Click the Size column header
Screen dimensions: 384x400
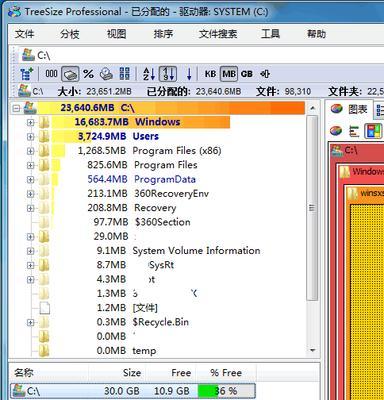click(132, 373)
